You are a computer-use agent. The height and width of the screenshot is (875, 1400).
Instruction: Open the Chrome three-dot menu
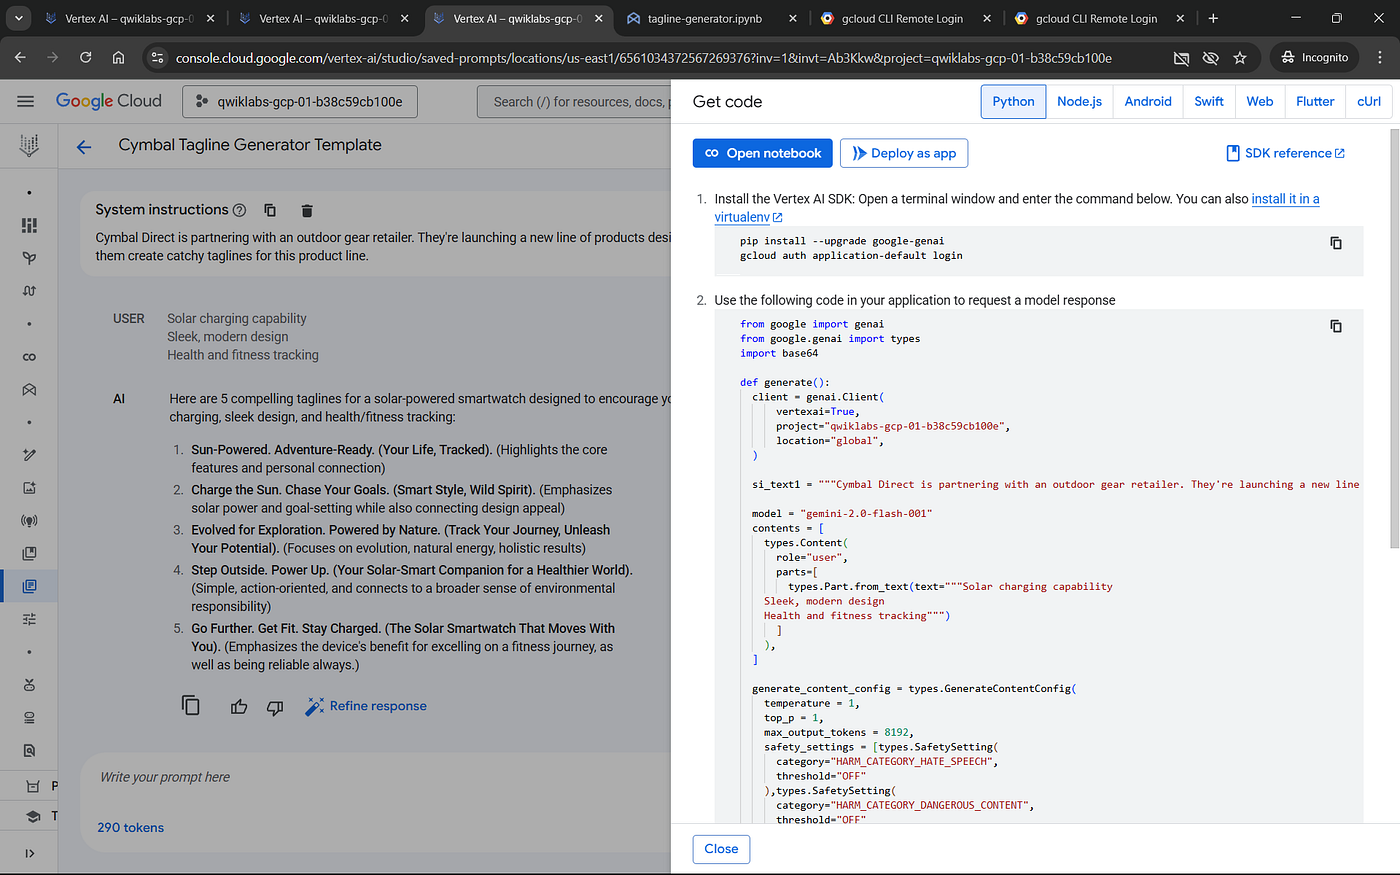pyautogui.click(x=1381, y=58)
